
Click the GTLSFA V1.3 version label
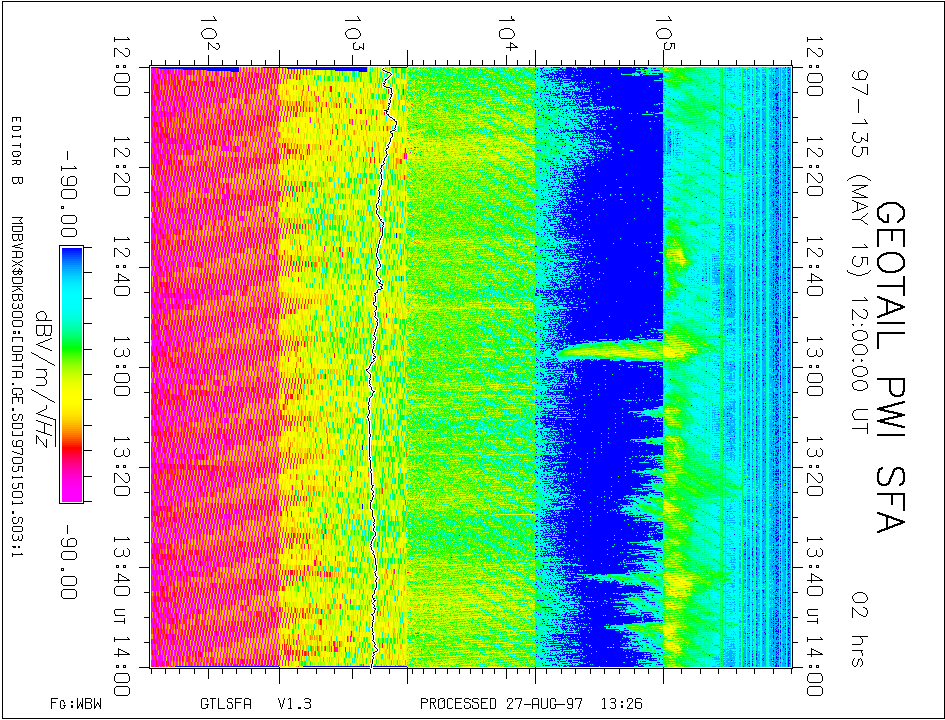pos(243,704)
